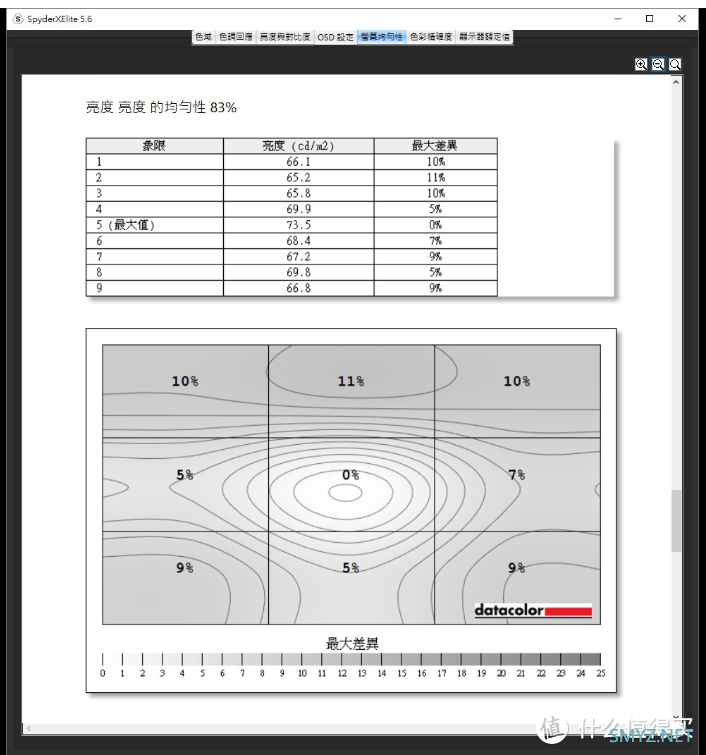The image size is (706, 755).
Task: Click the scrollbar up arrow
Action: (676, 82)
